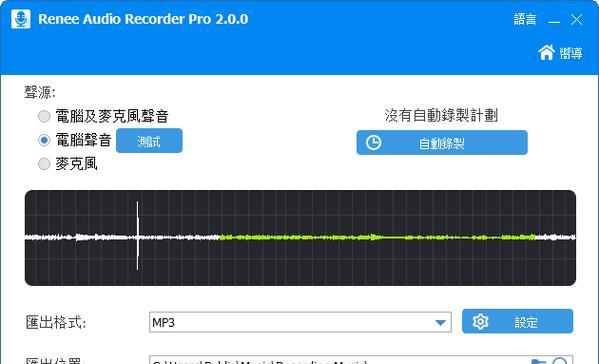This screenshot has width=599, height=364.
Task: Click the white waveform spike marker
Action: pos(138,236)
